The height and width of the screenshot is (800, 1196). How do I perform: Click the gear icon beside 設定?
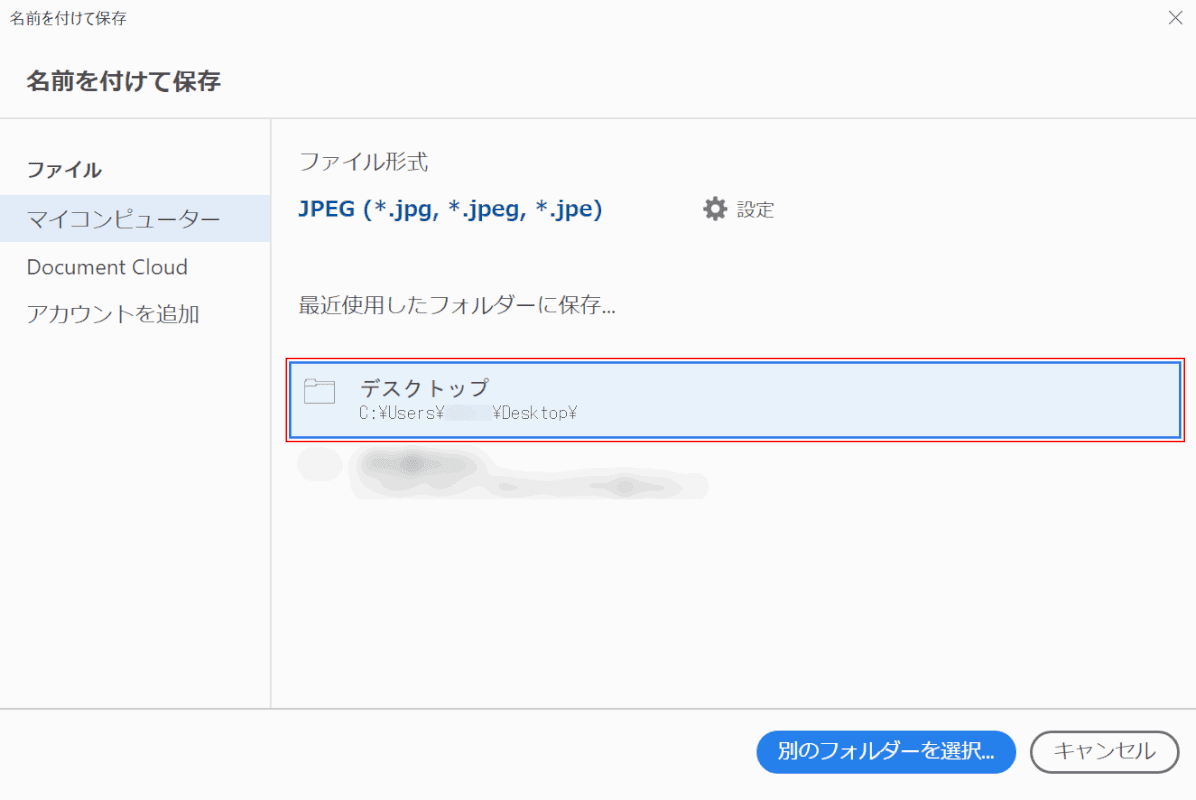[x=715, y=209]
